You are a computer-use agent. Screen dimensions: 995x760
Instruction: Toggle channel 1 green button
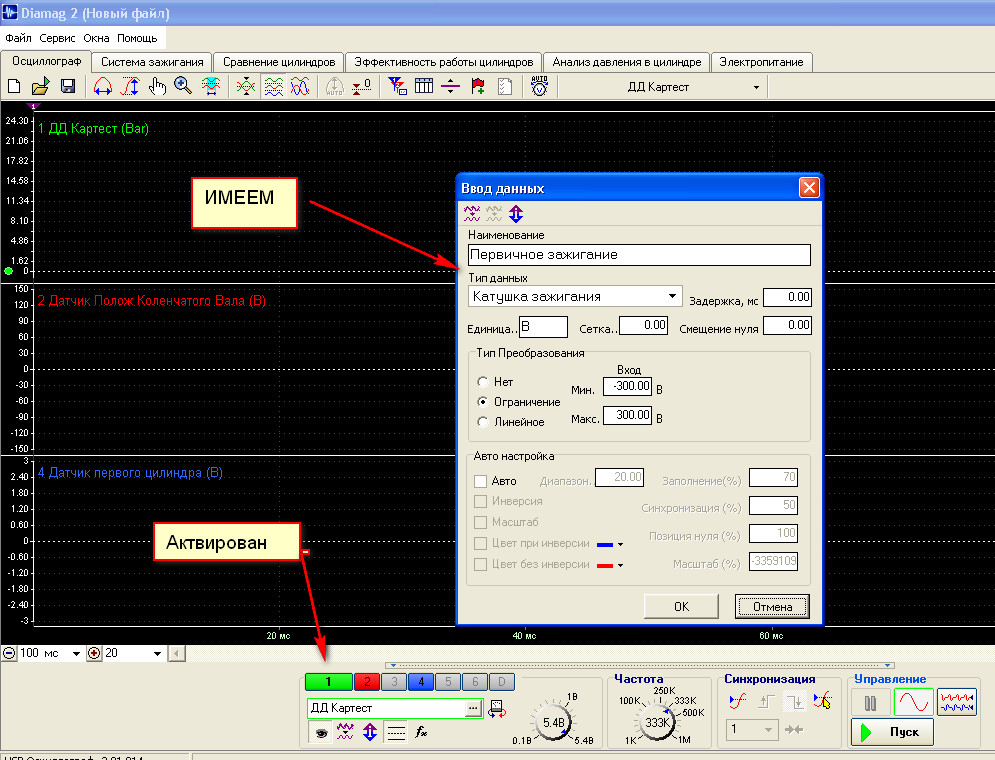pos(328,682)
